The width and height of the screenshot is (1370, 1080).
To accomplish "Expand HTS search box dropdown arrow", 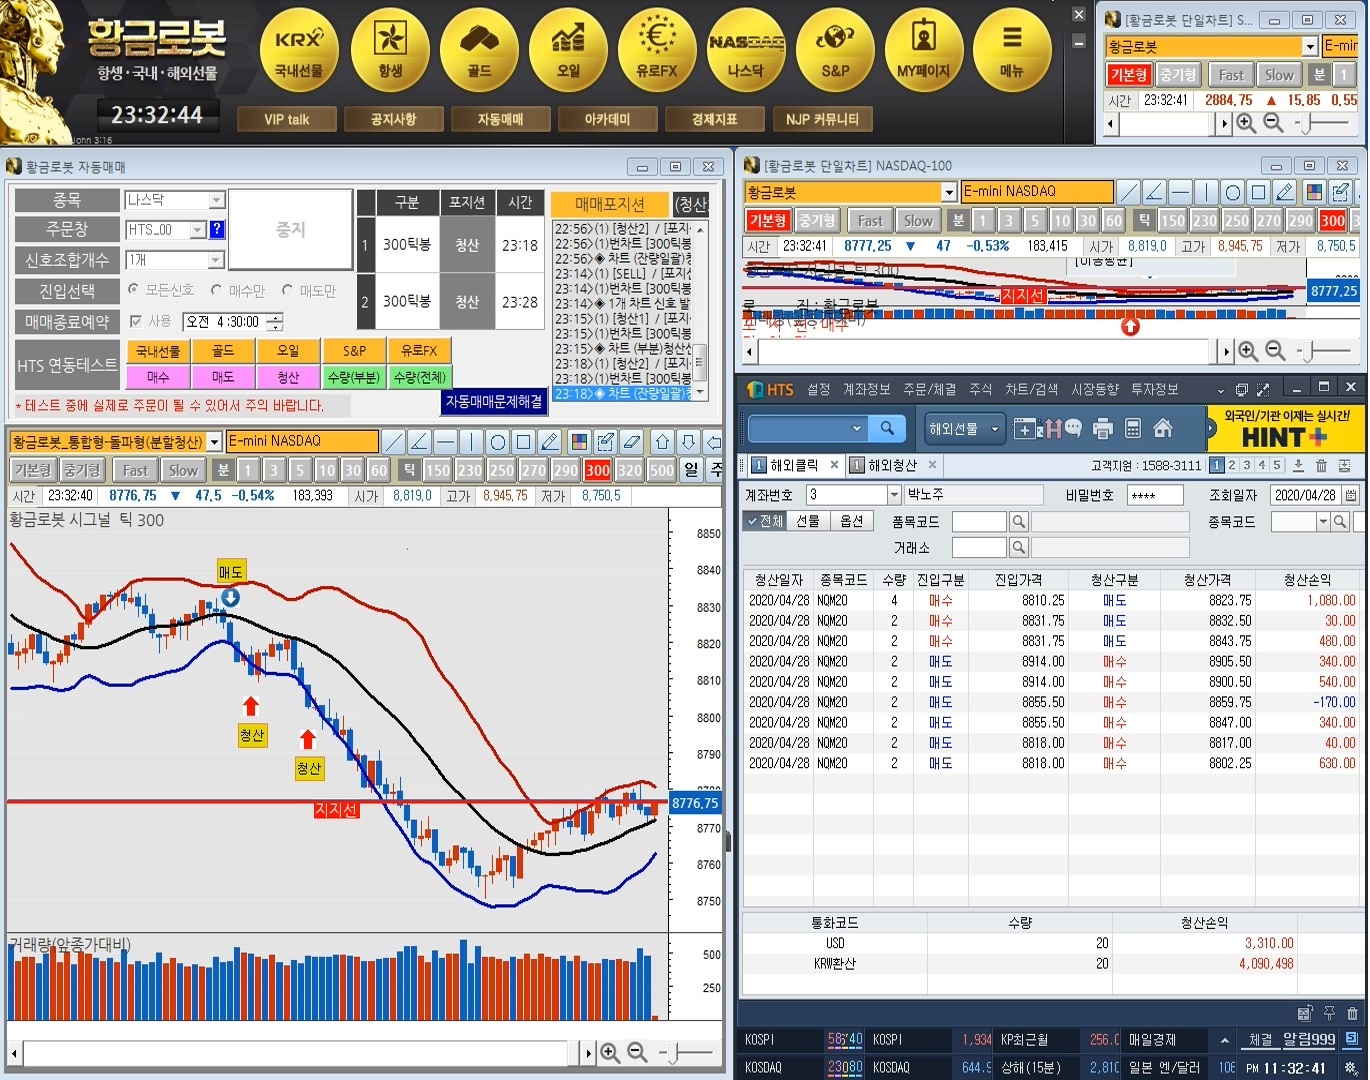I will 856,429.
